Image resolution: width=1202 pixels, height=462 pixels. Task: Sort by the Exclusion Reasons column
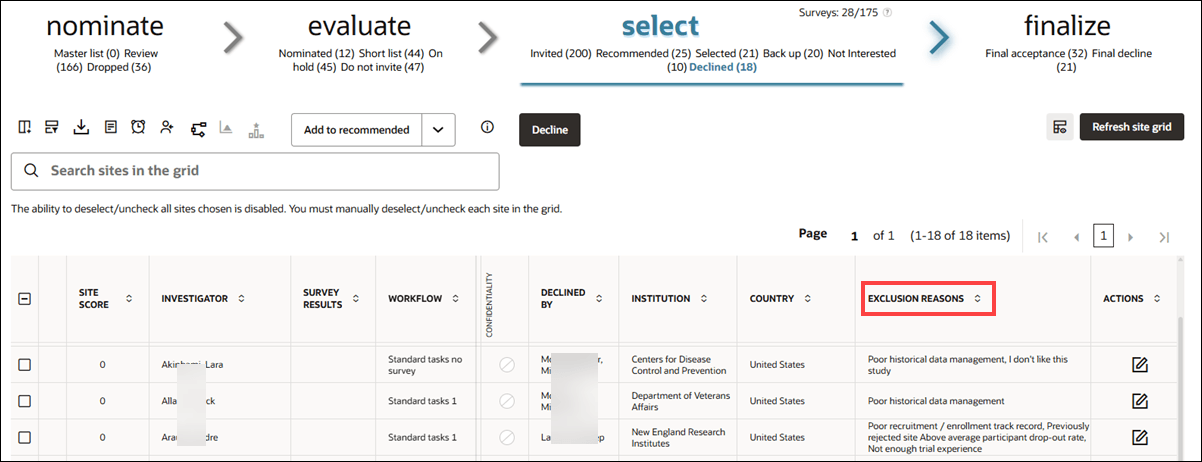(x=977, y=298)
